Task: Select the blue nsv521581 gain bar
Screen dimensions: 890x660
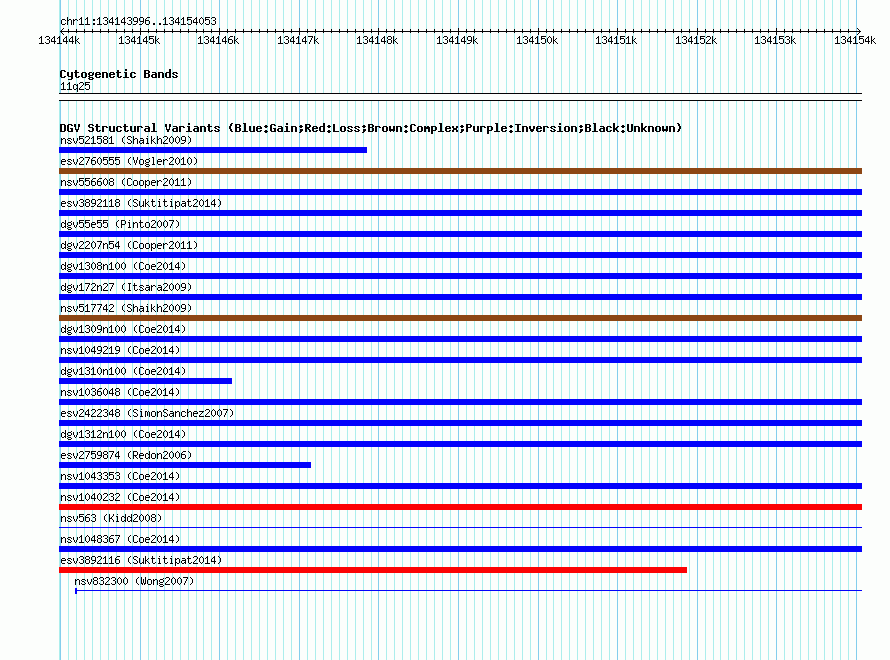Action: (x=213, y=150)
